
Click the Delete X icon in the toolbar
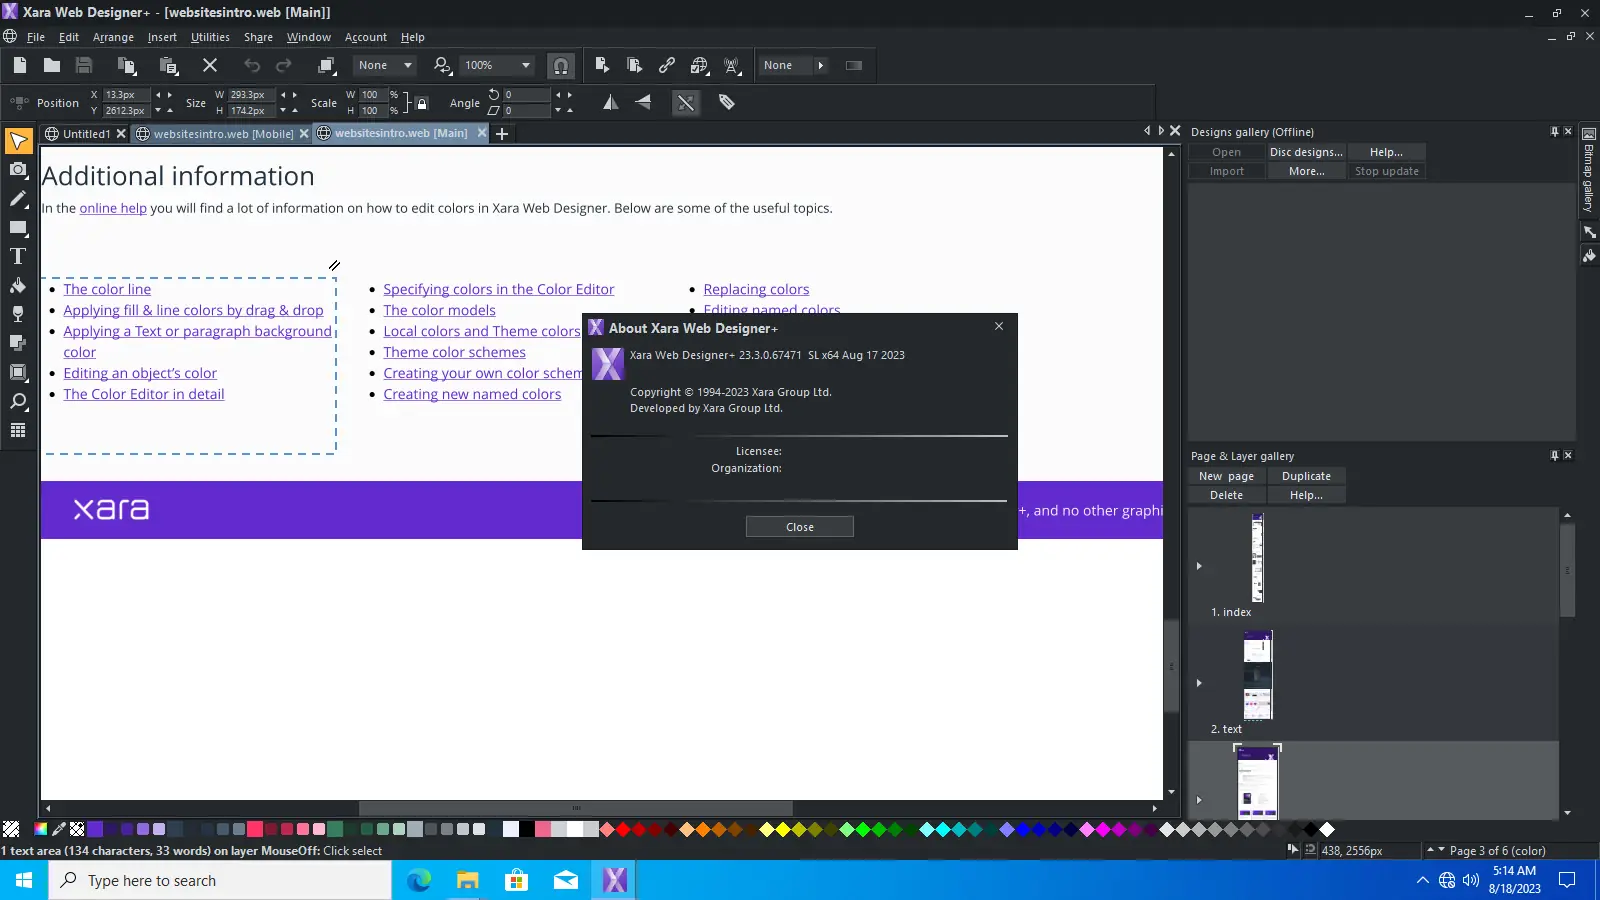pyautogui.click(x=210, y=66)
